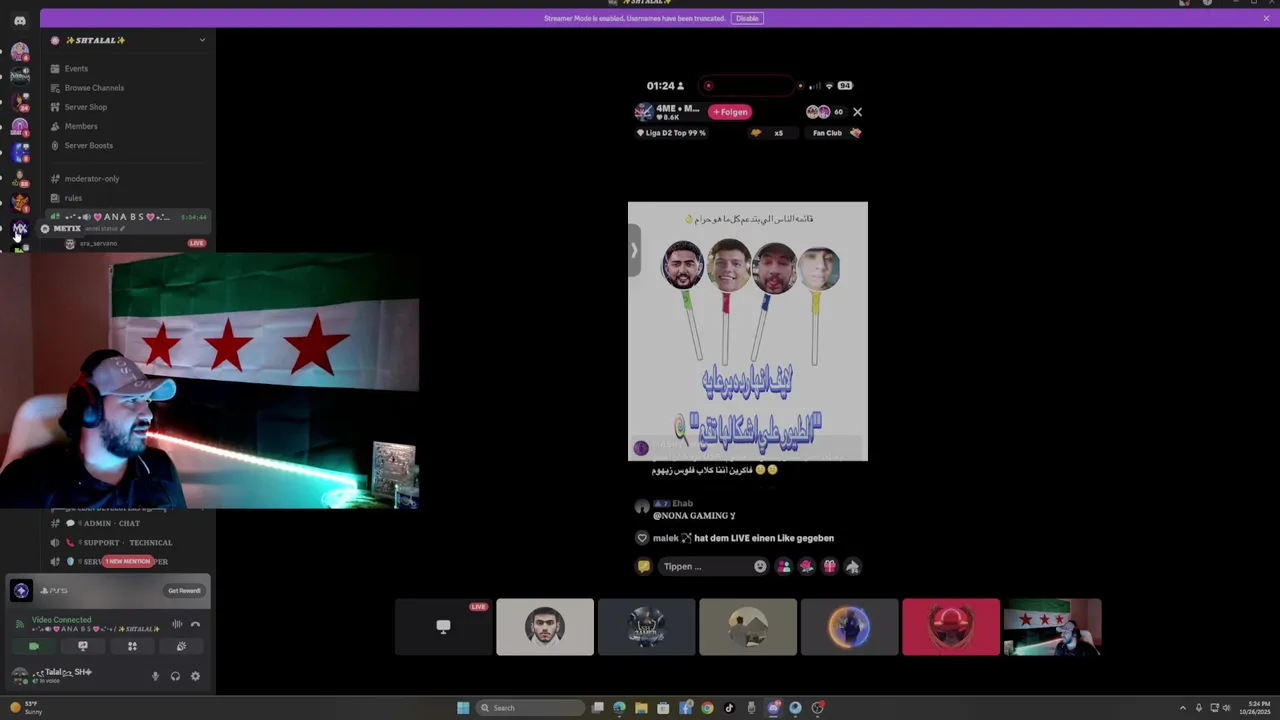
Task: Click the yellow chat bubble icon in stream
Action: pyautogui.click(x=643, y=566)
